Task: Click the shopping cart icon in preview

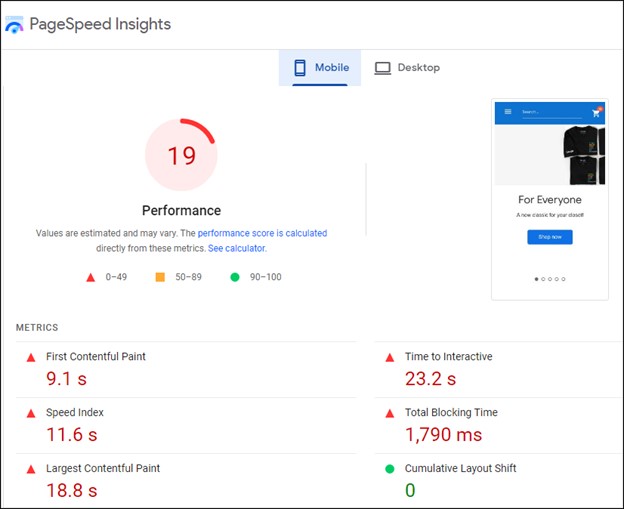Action: pos(597,113)
